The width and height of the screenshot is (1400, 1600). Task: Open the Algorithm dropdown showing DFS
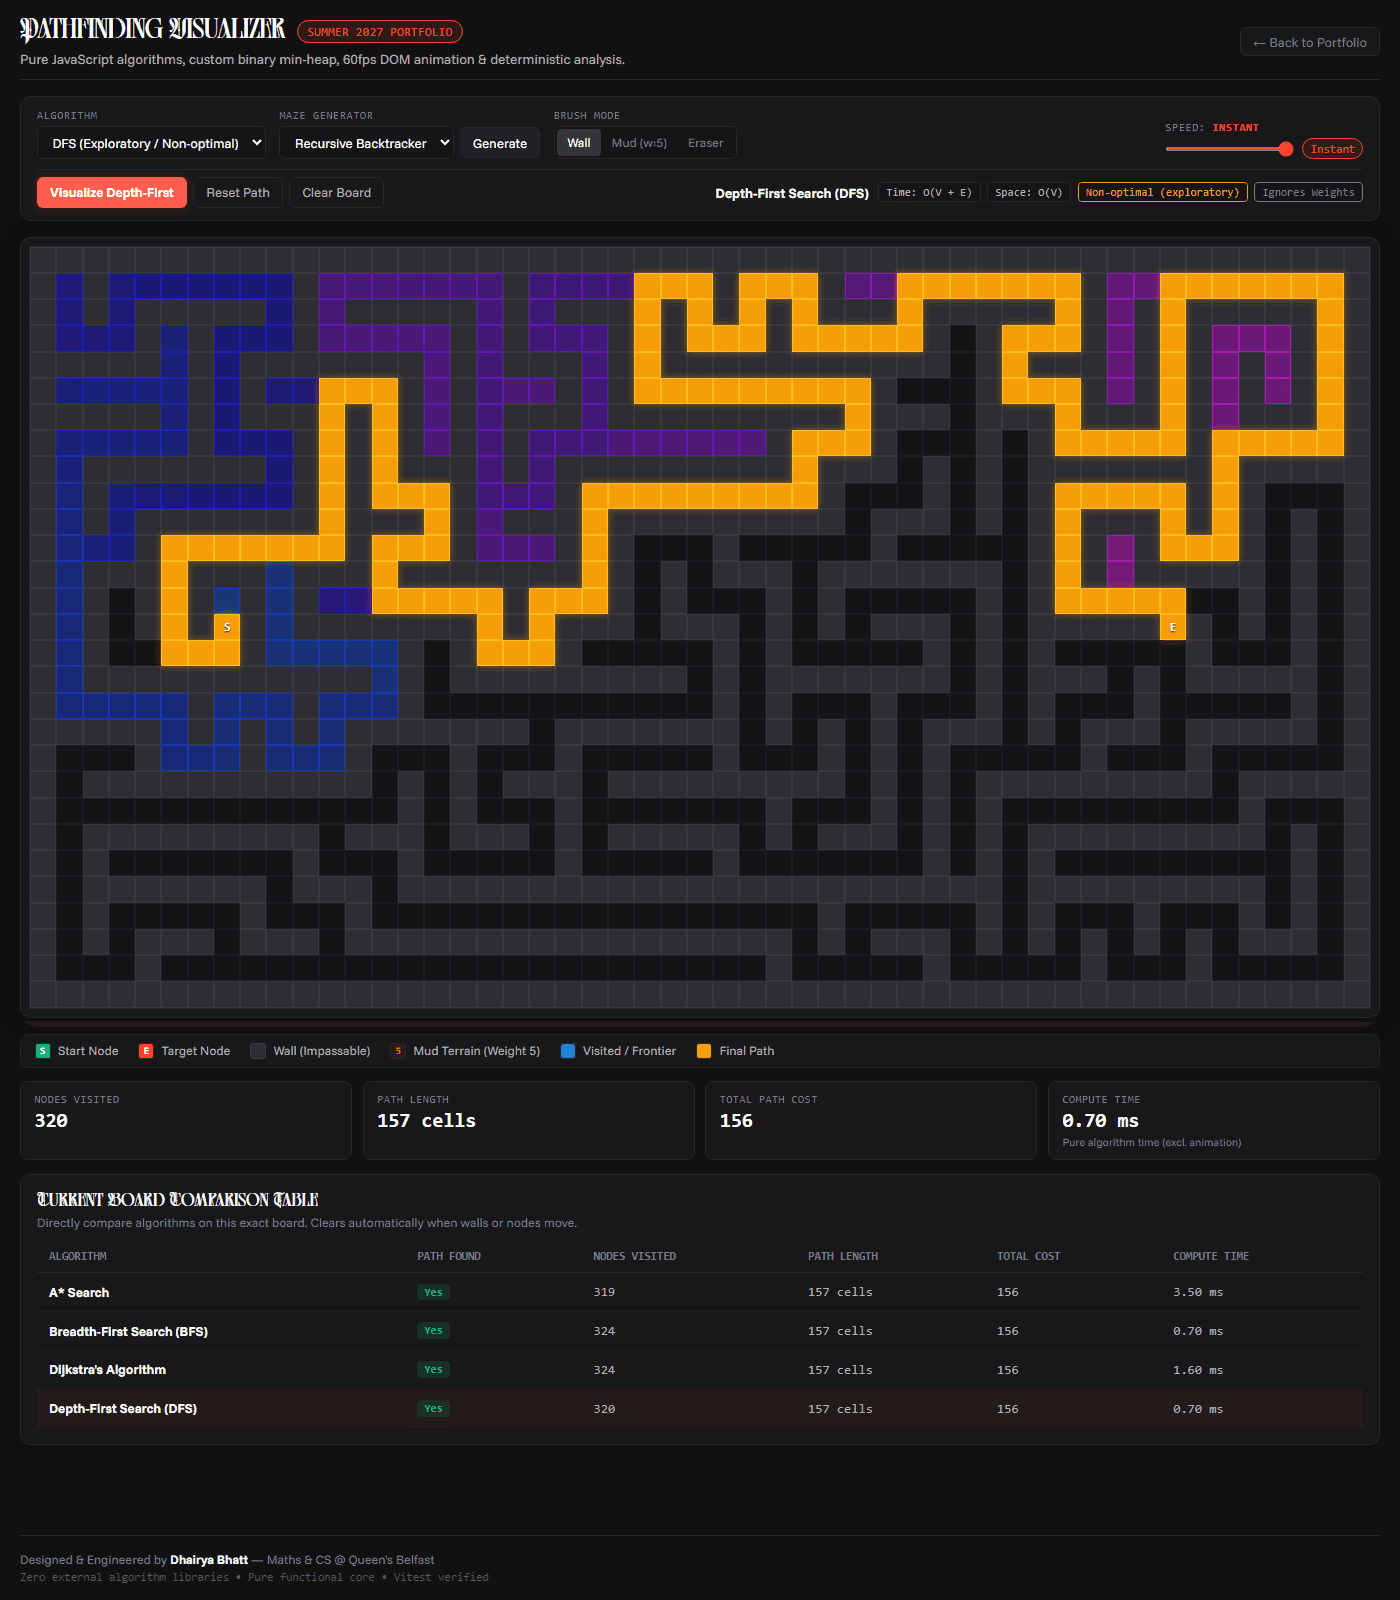151,143
